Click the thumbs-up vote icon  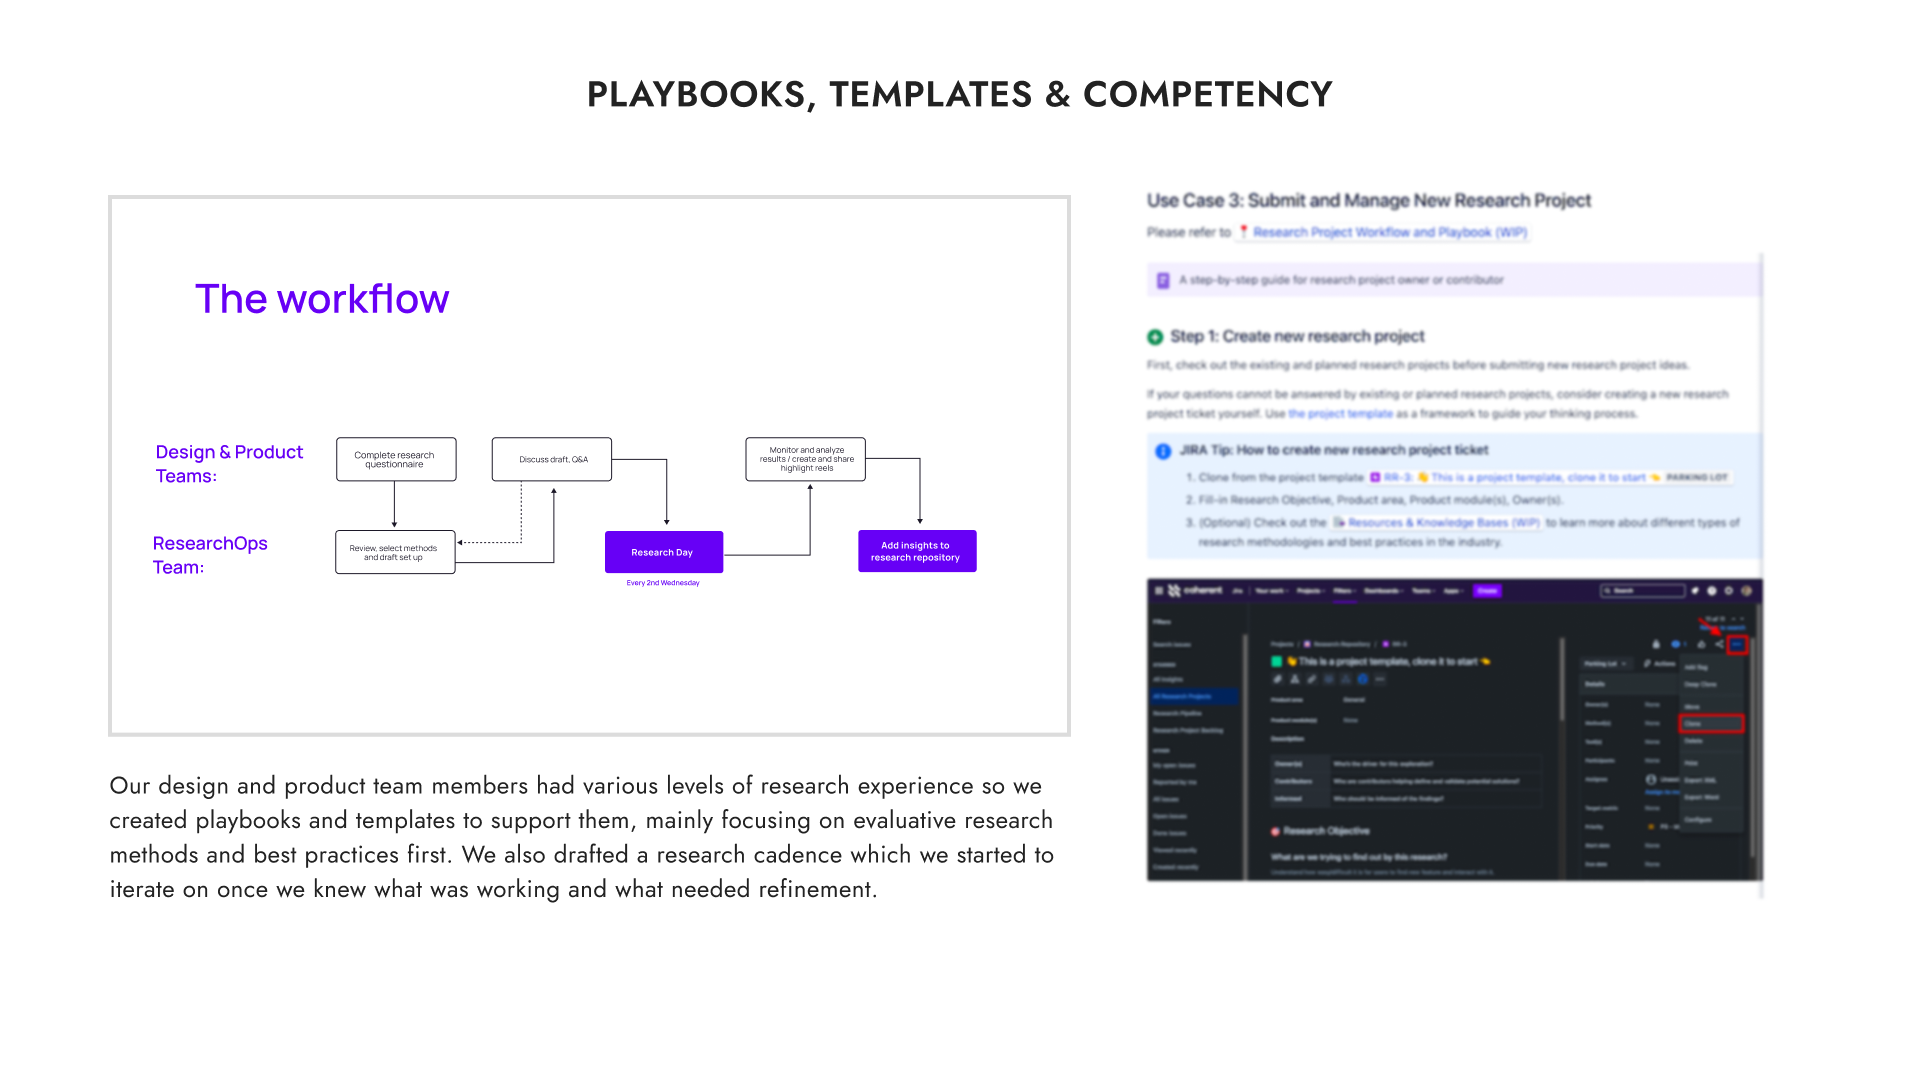click(1701, 644)
